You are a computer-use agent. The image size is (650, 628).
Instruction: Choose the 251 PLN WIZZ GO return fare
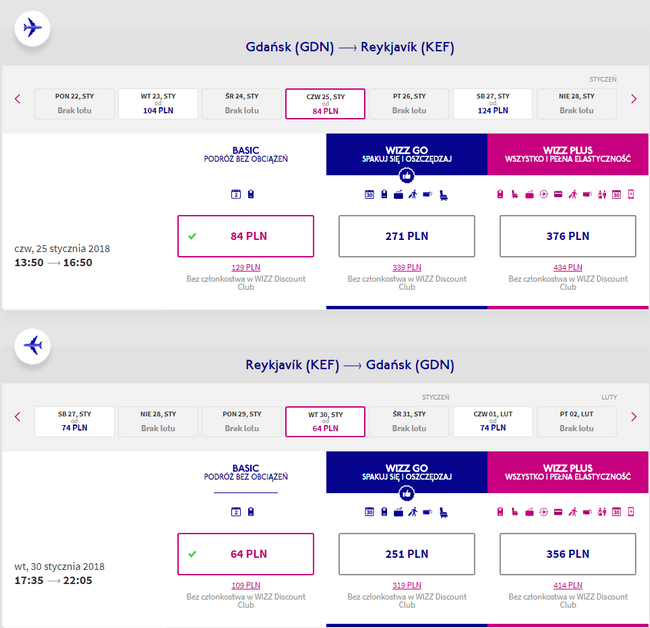(407, 554)
